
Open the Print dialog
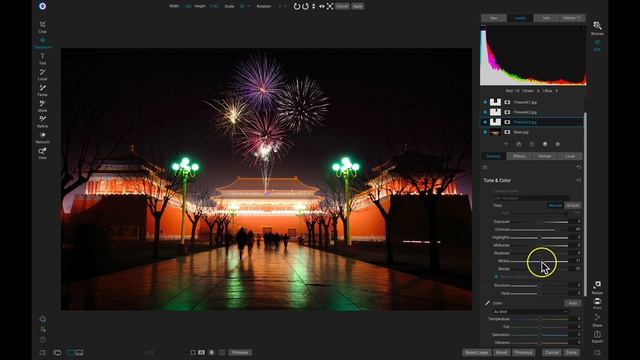(x=597, y=303)
